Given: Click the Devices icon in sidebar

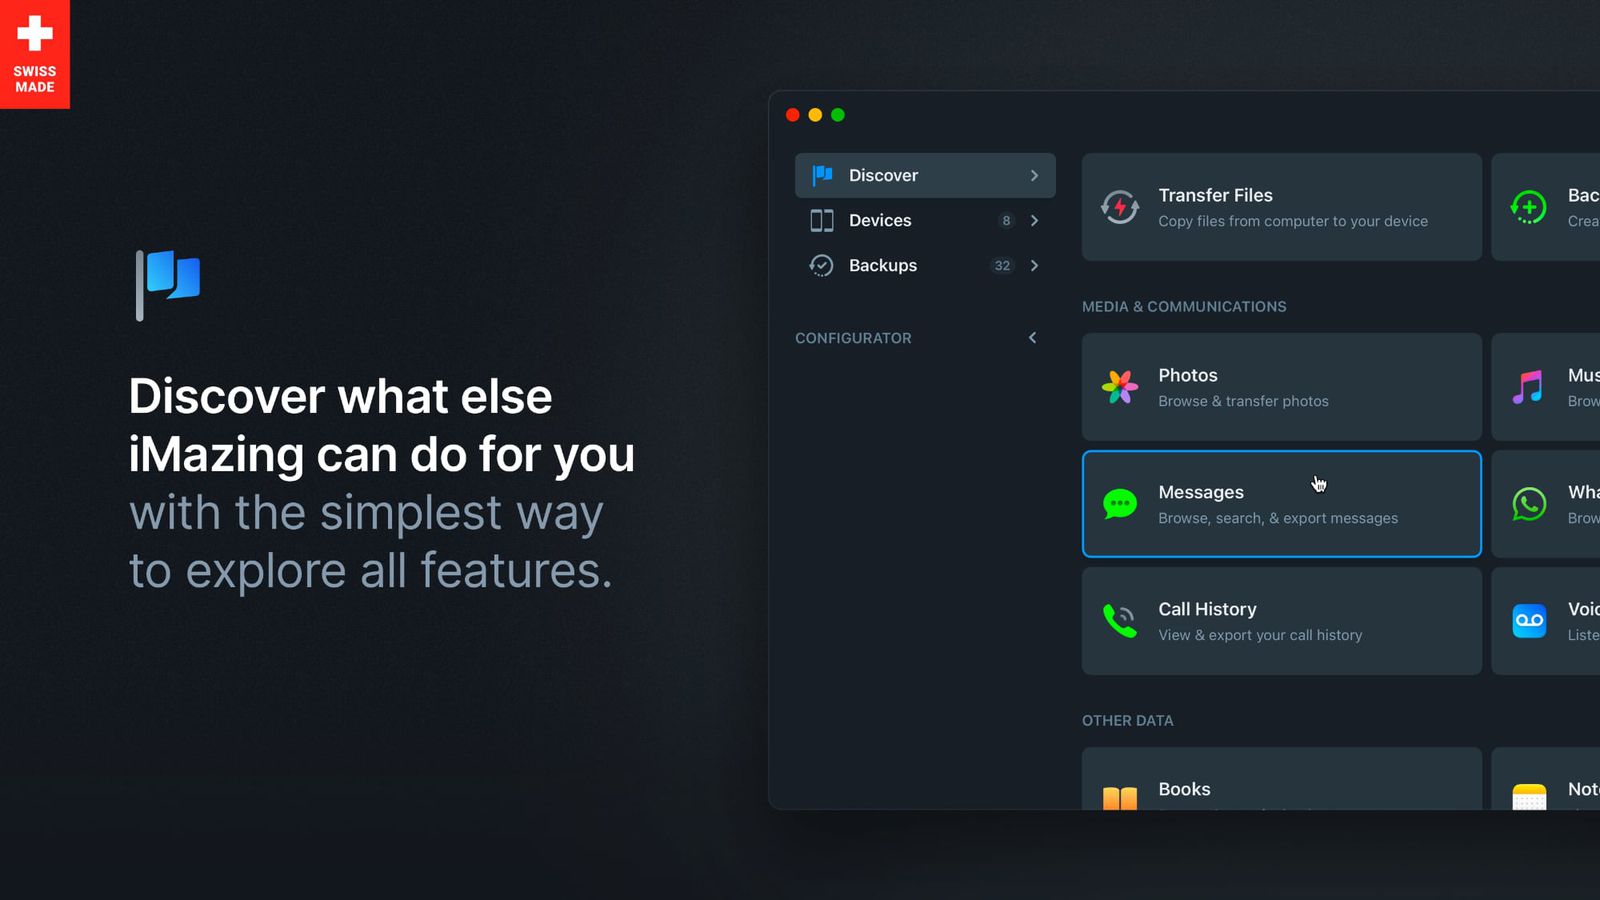Looking at the screenshot, I should [x=822, y=221].
